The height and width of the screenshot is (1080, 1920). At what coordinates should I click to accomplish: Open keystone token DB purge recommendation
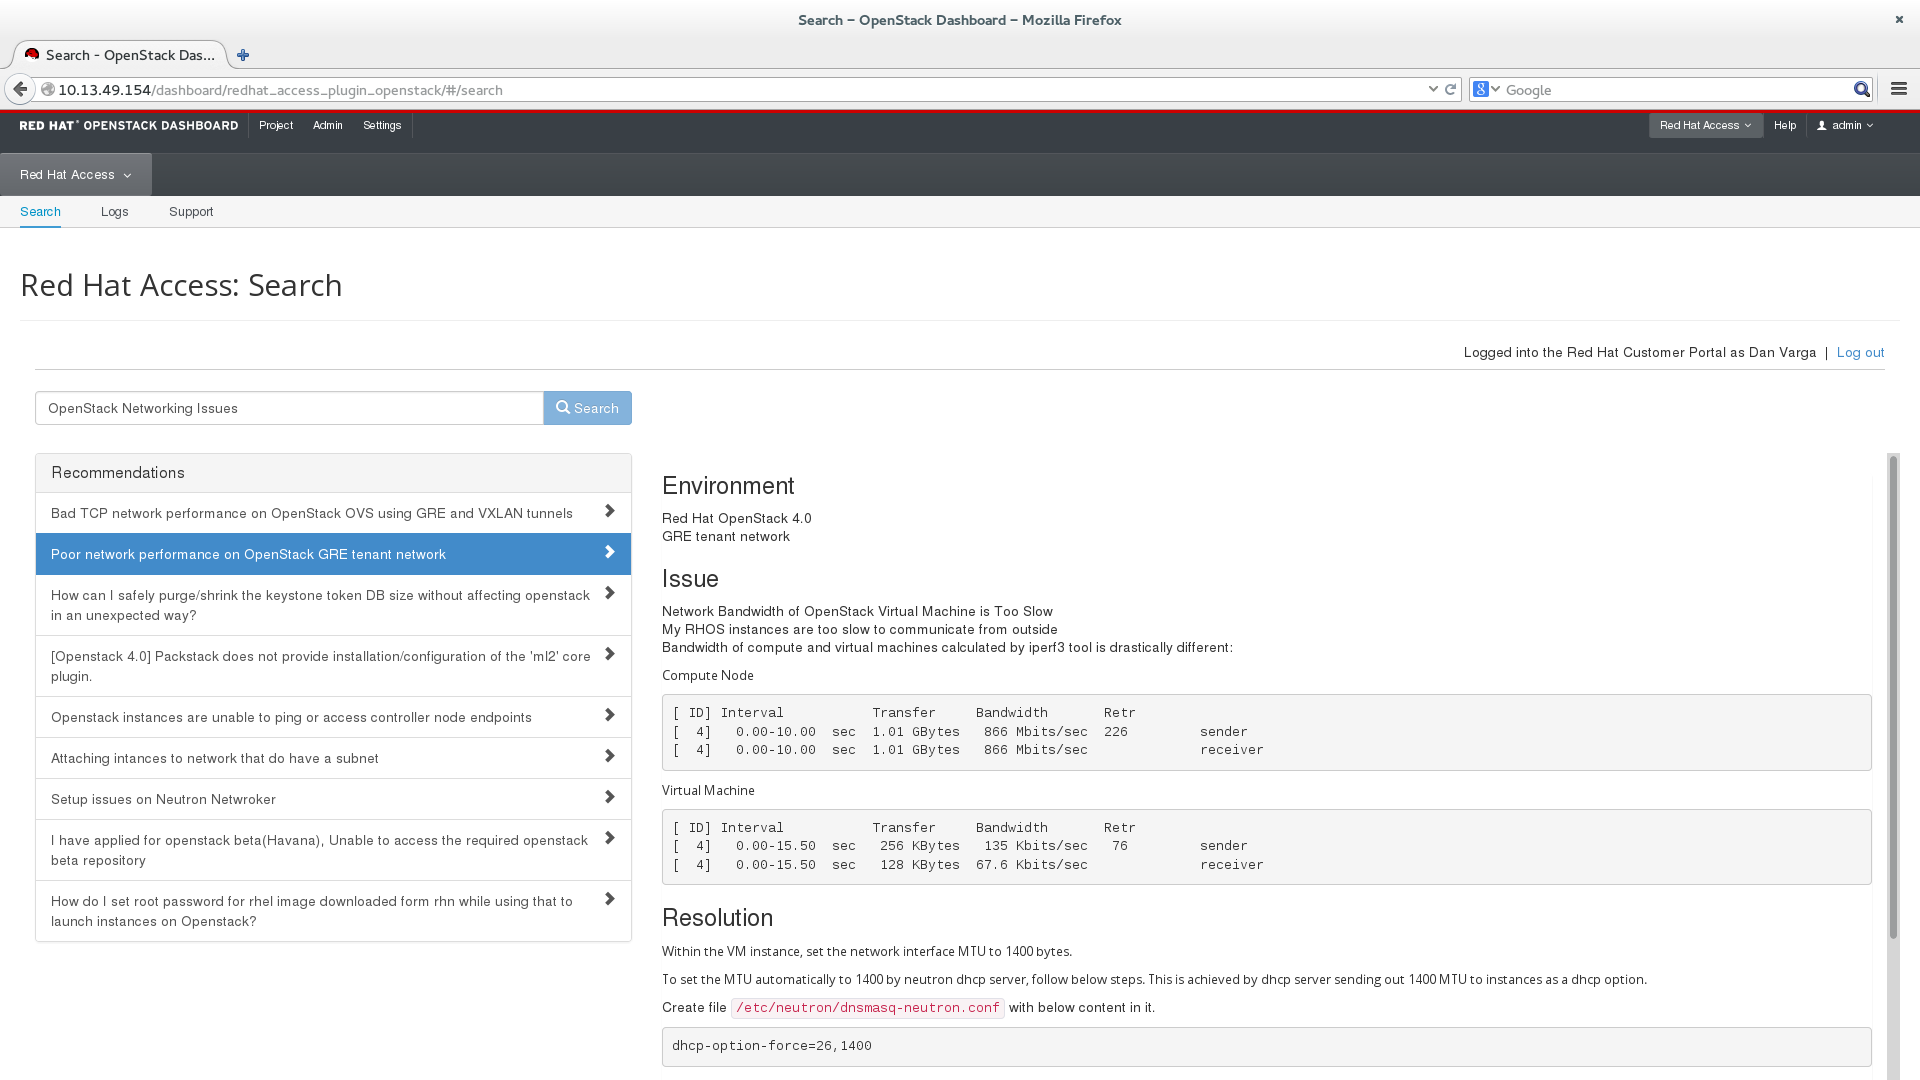coord(333,605)
